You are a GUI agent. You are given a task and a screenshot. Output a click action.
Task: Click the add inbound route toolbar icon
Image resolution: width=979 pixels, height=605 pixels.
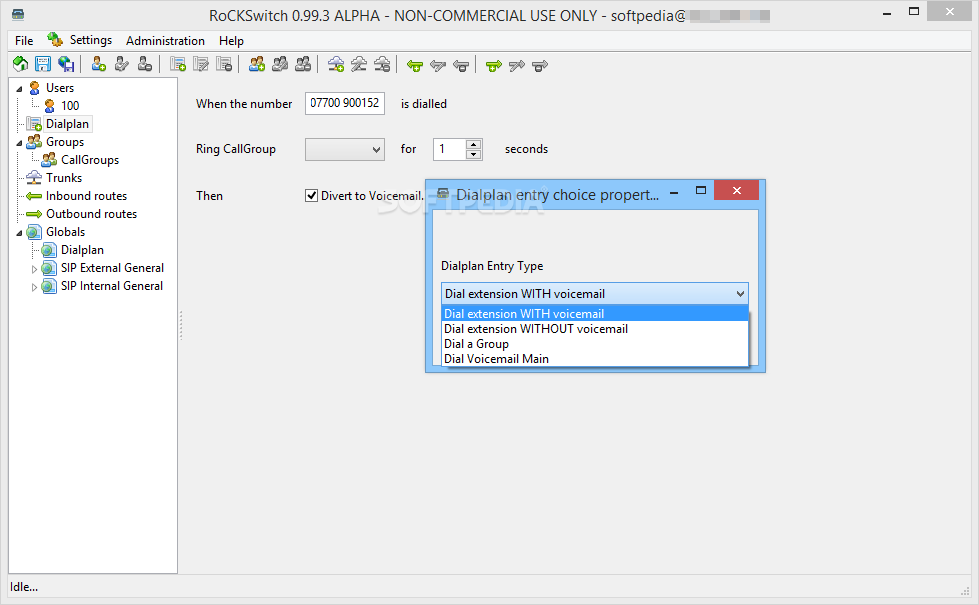415,65
